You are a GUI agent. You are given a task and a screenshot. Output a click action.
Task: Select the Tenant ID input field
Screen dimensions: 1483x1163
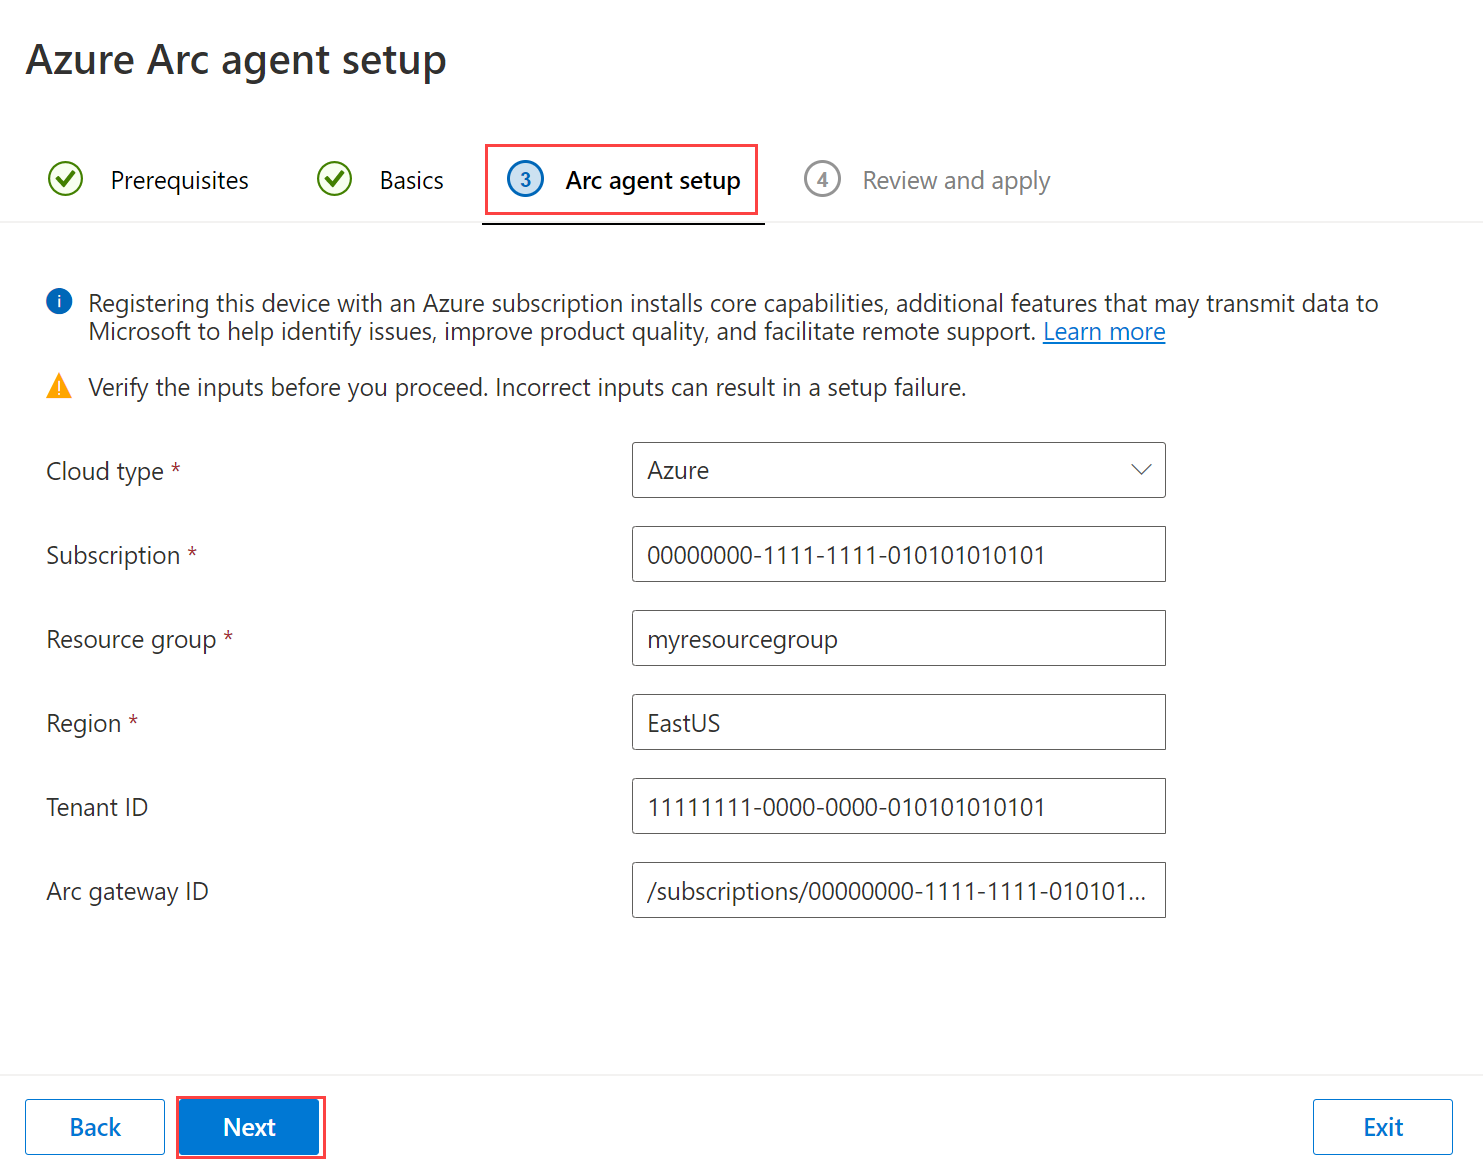click(899, 806)
